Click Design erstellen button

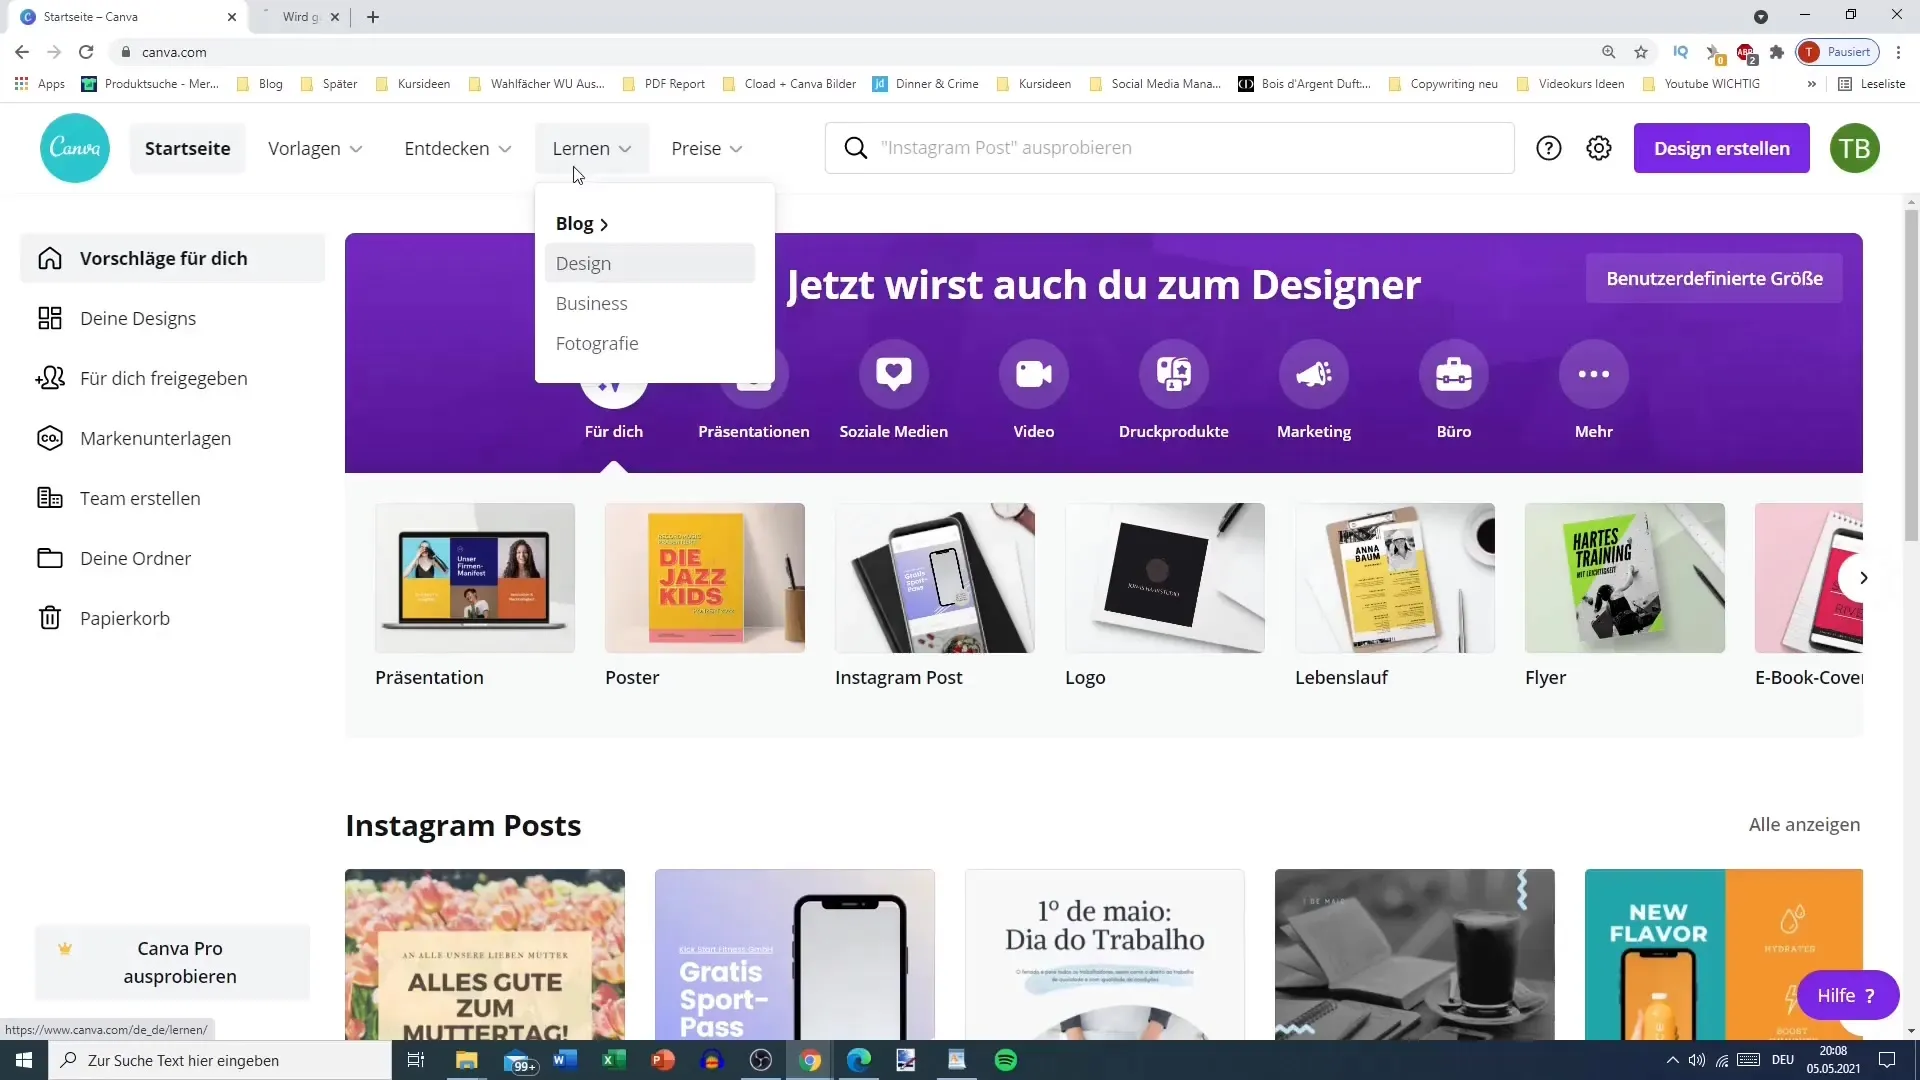tap(1722, 148)
